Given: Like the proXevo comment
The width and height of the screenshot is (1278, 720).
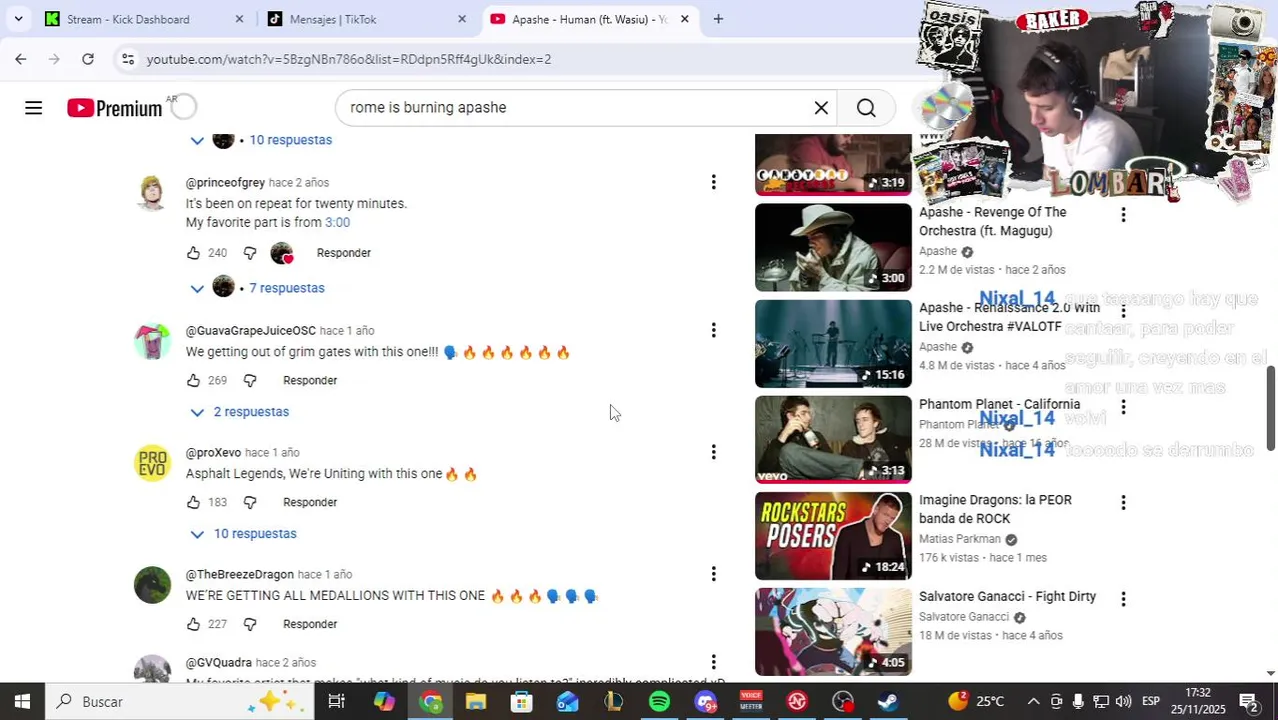Looking at the screenshot, I should pos(193,503).
